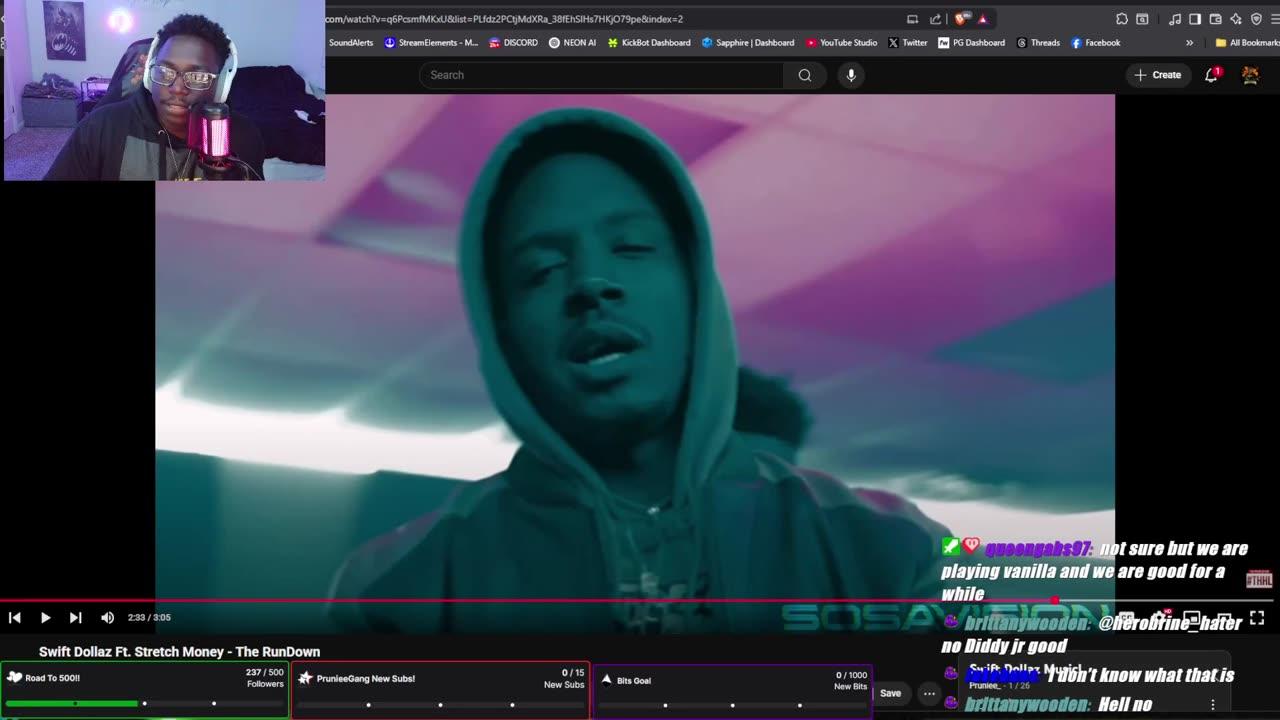
Task: Open the PG Dashboard bookmark
Action: tap(971, 43)
